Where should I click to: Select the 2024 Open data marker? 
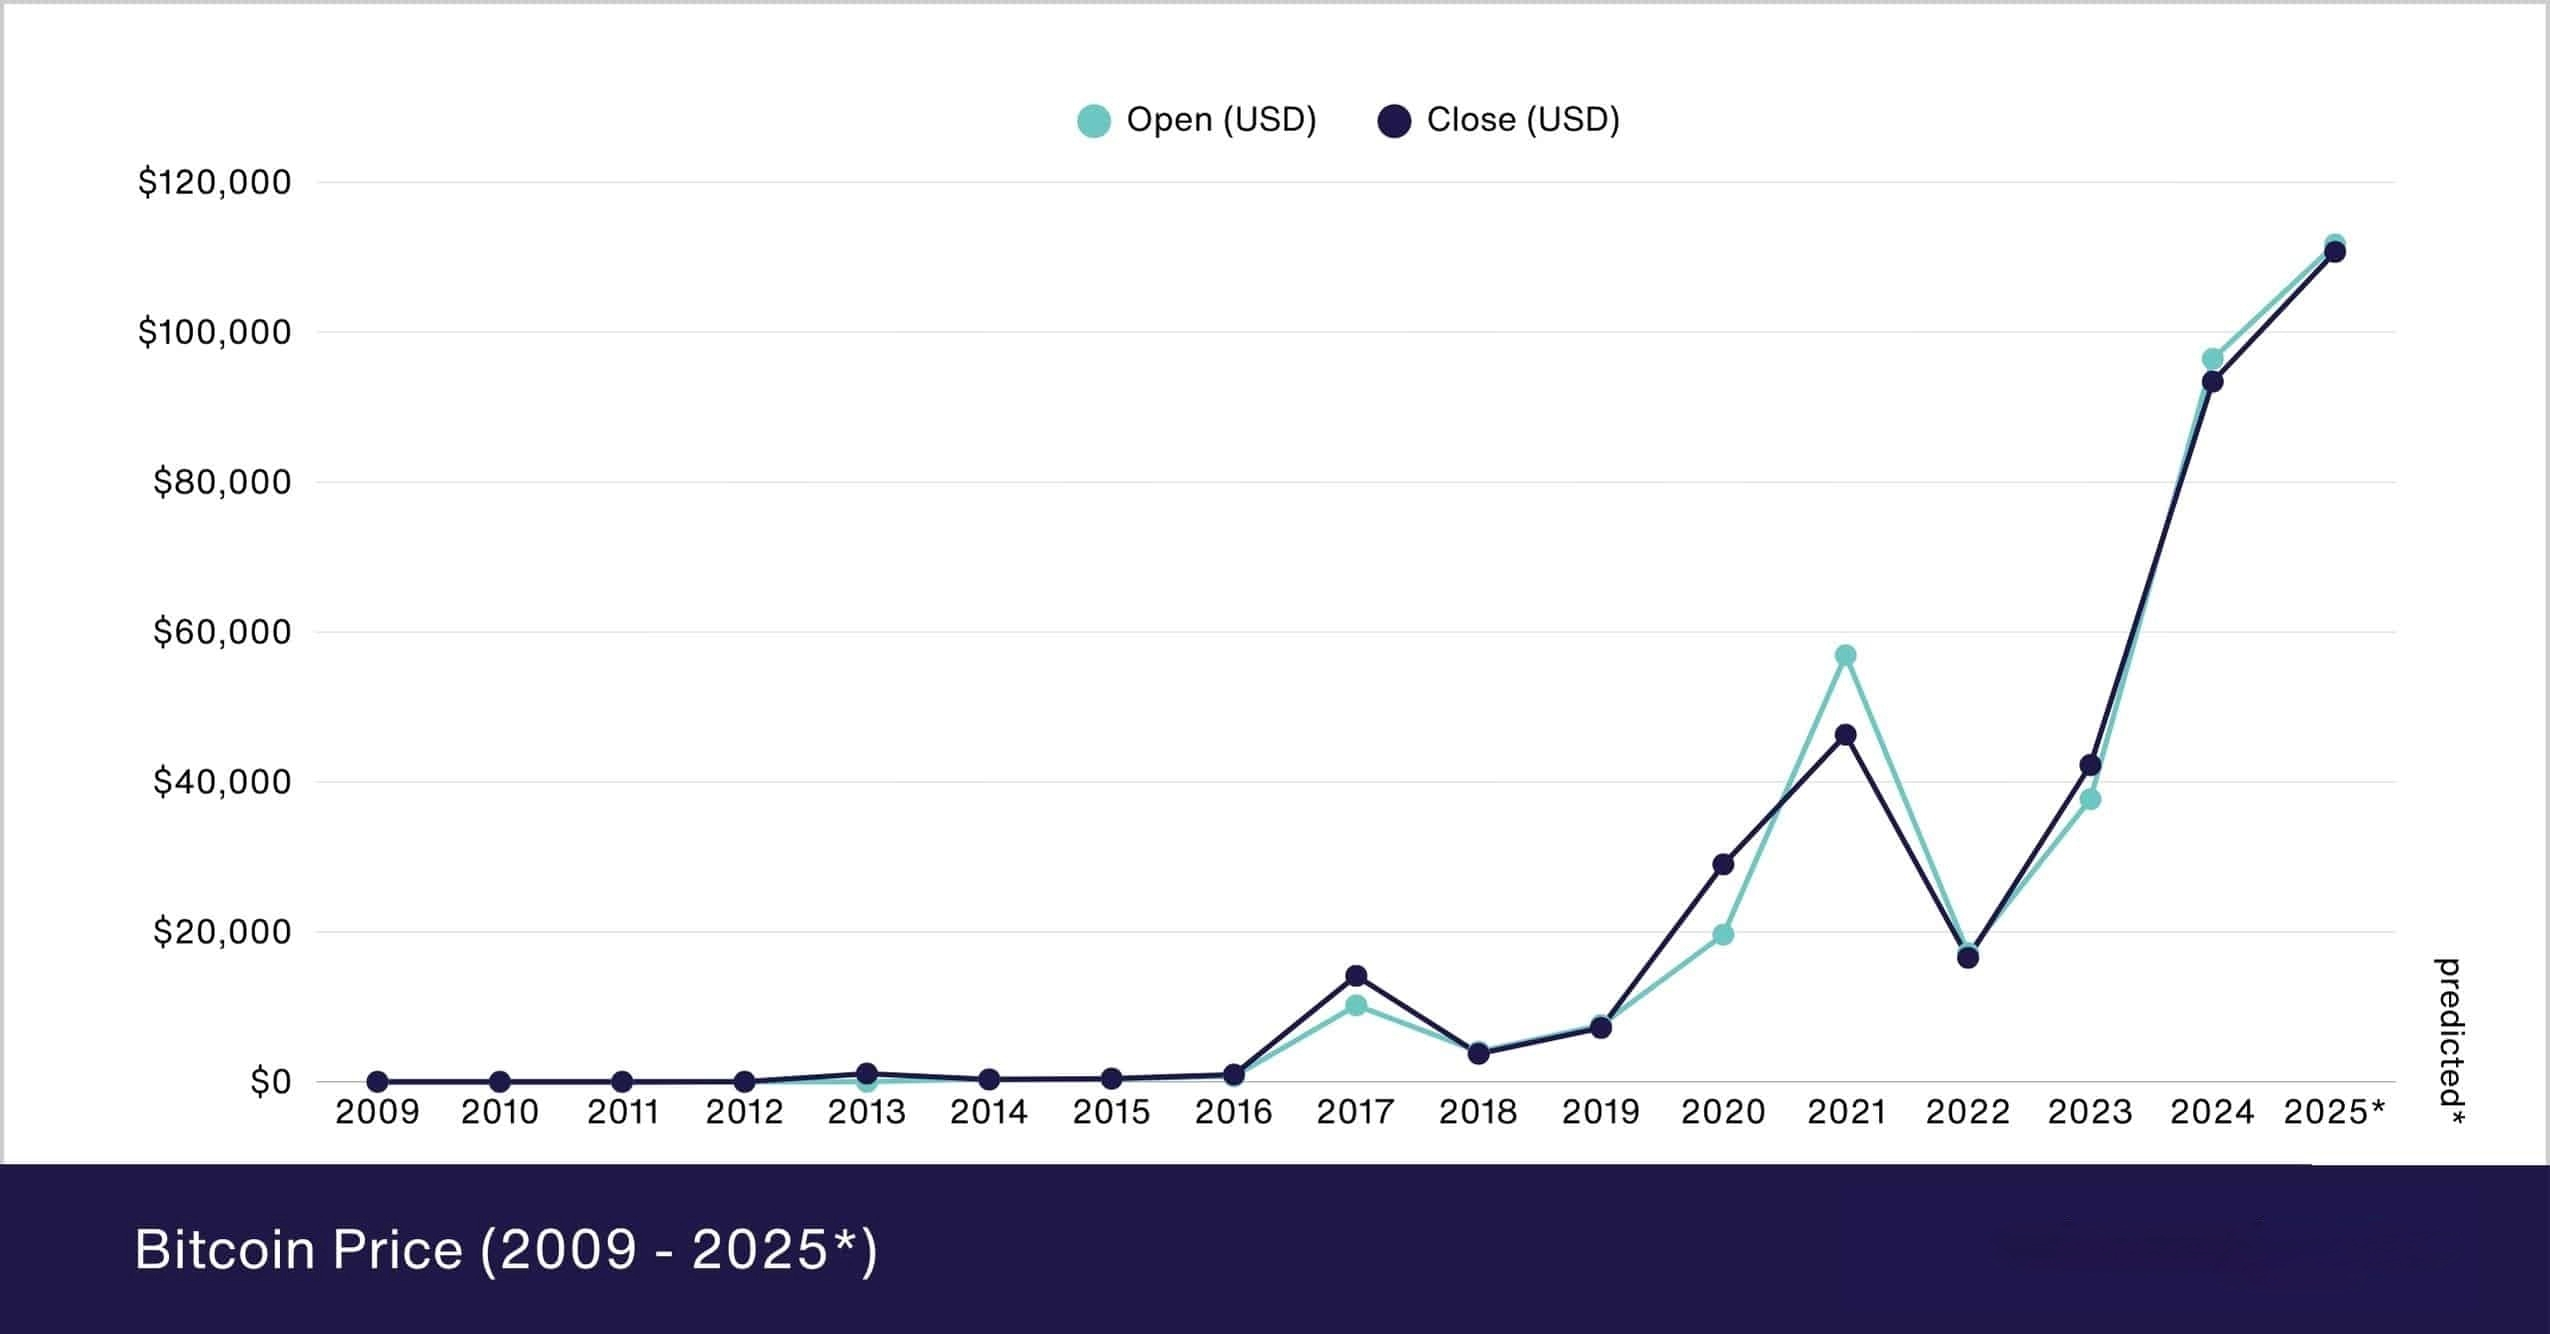2213,359
